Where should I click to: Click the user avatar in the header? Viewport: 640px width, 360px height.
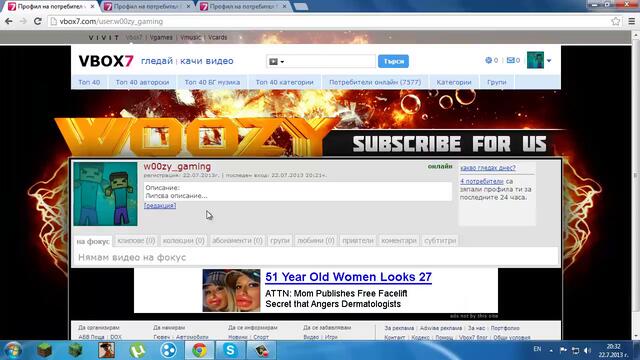click(x=535, y=60)
